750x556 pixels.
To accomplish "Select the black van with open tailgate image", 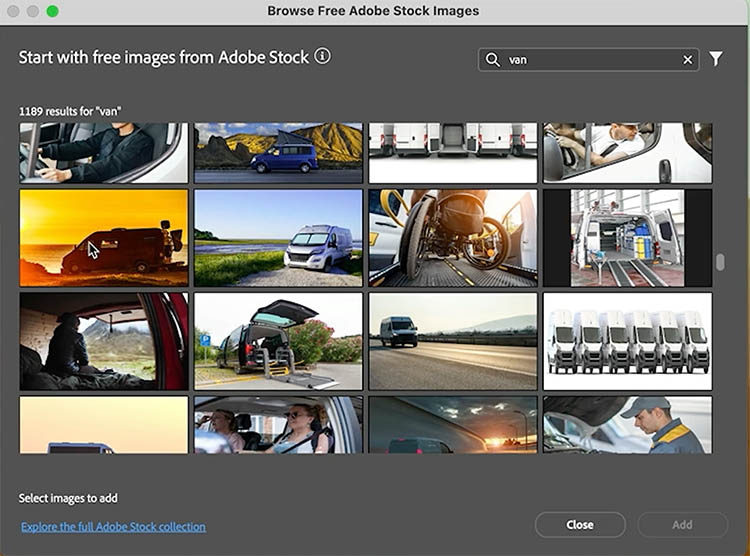I will pos(278,341).
